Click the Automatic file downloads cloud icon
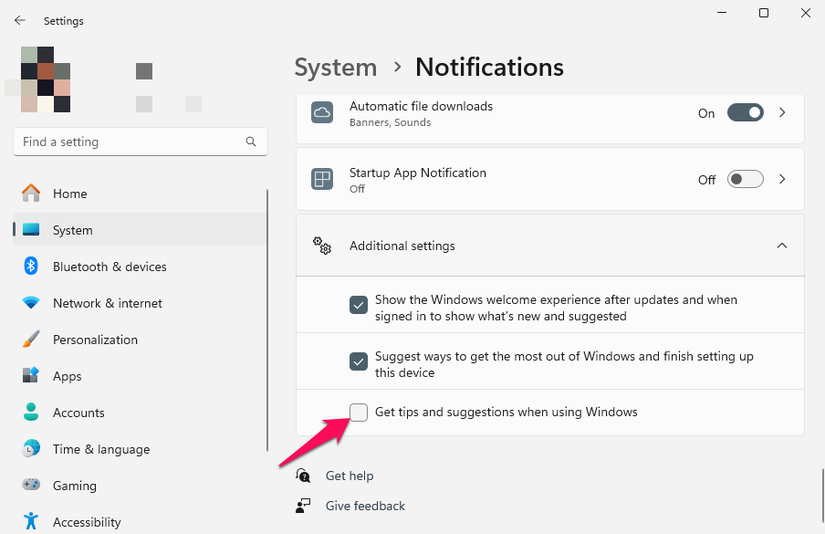The image size is (825, 534). [322, 113]
